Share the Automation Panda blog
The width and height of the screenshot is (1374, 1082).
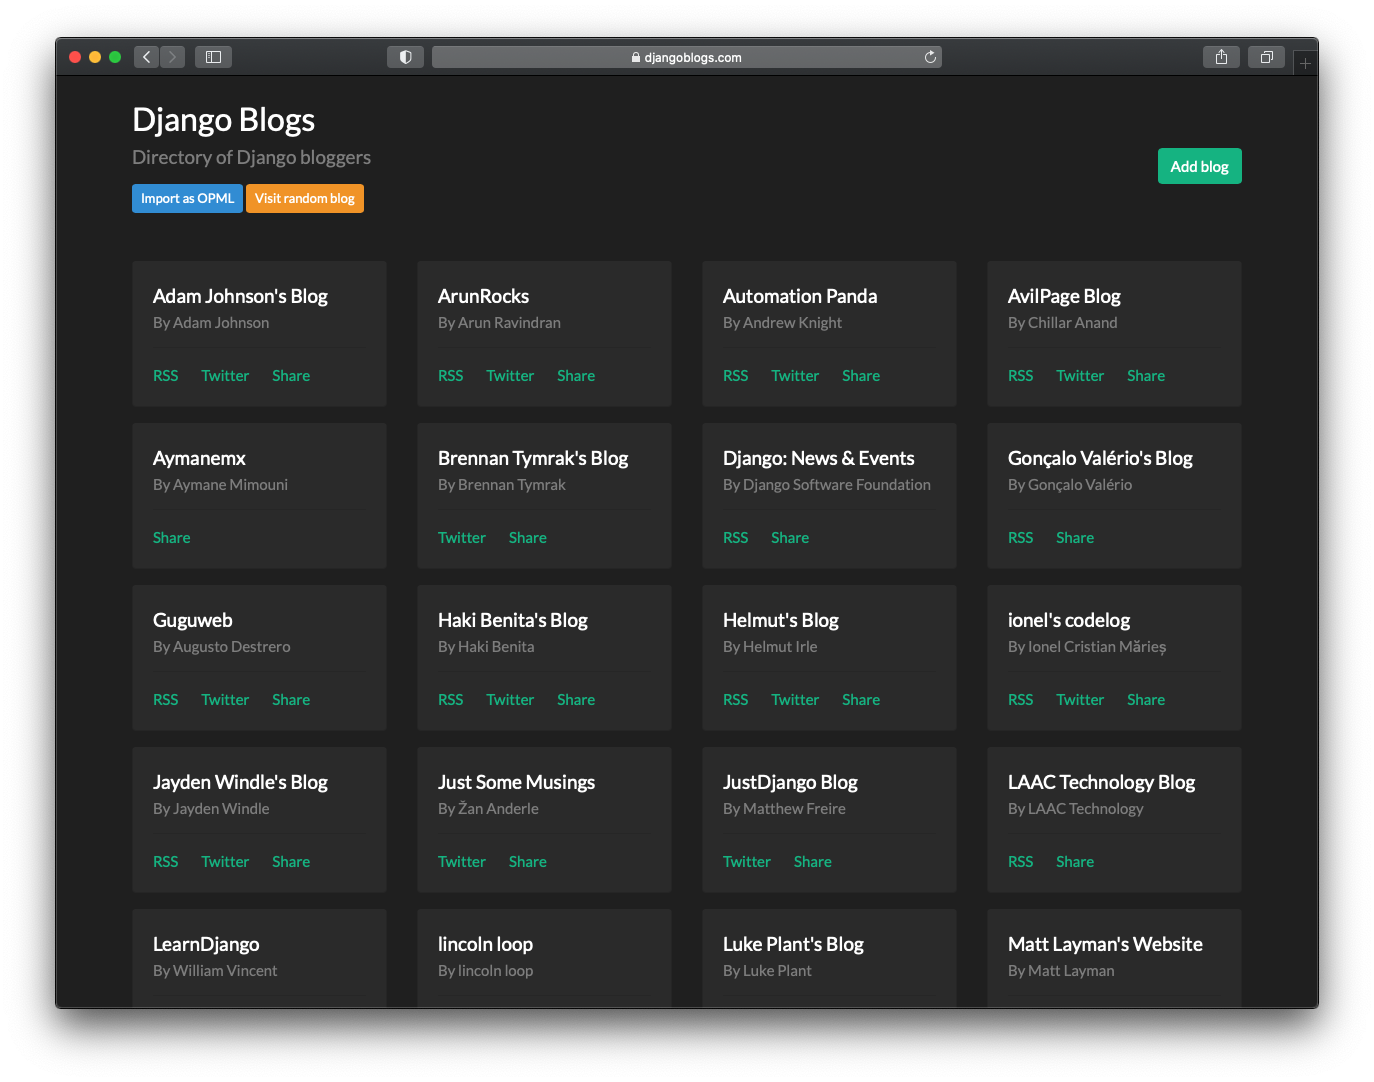click(x=861, y=376)
